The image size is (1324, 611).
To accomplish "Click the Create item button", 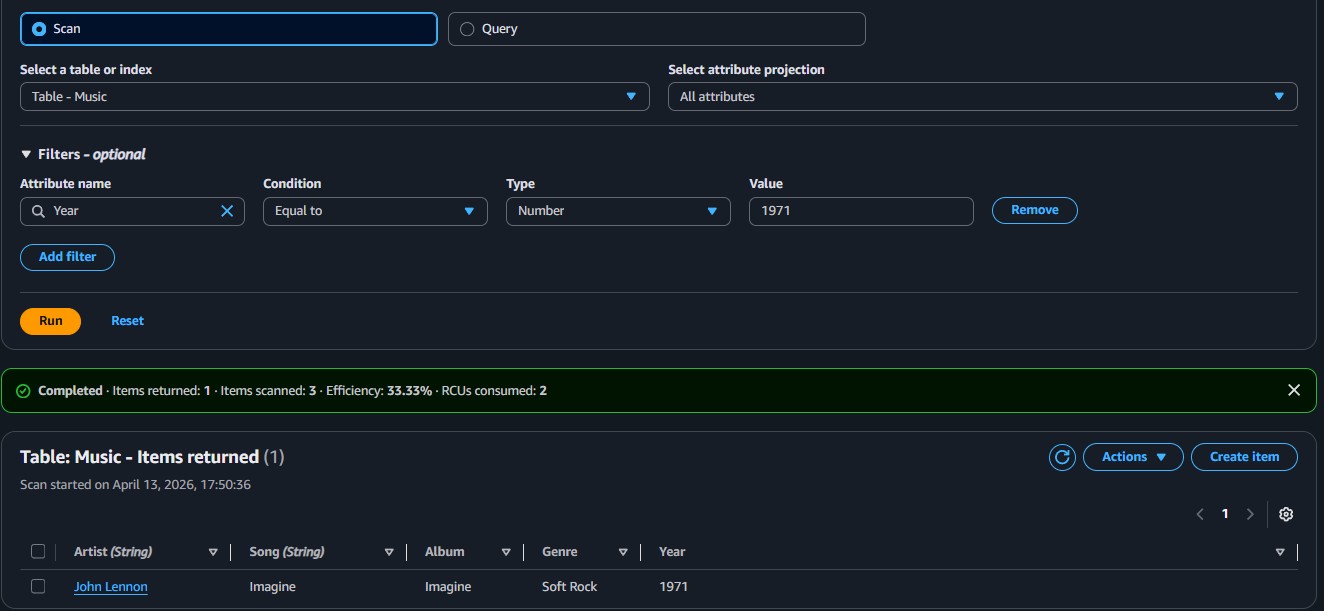I will 1244,457.
